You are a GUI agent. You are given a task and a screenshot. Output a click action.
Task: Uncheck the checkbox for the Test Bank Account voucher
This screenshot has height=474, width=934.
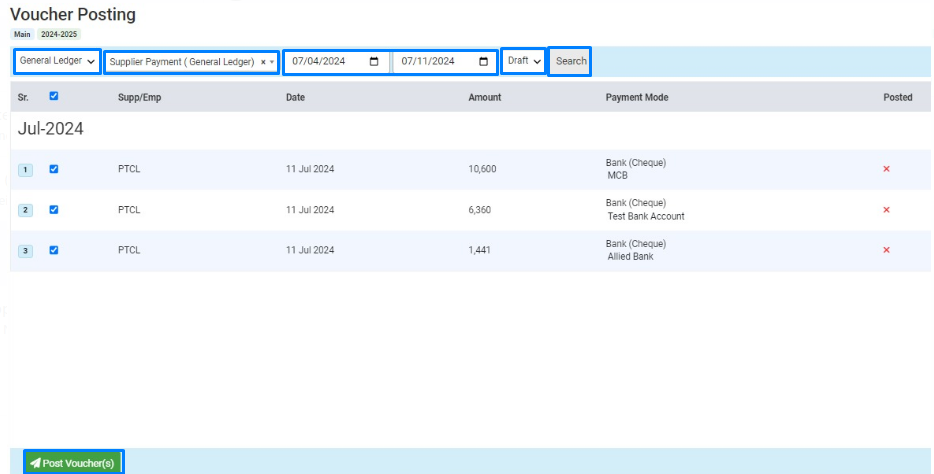coord(54,210)
